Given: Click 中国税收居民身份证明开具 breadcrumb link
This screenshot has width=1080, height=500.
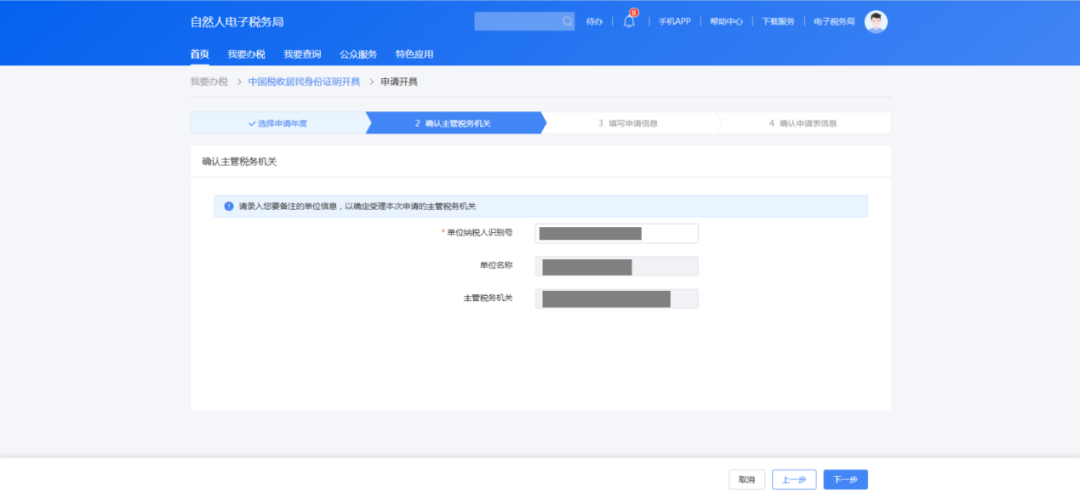Looking at the screenshot, I should tap(303, 81).
